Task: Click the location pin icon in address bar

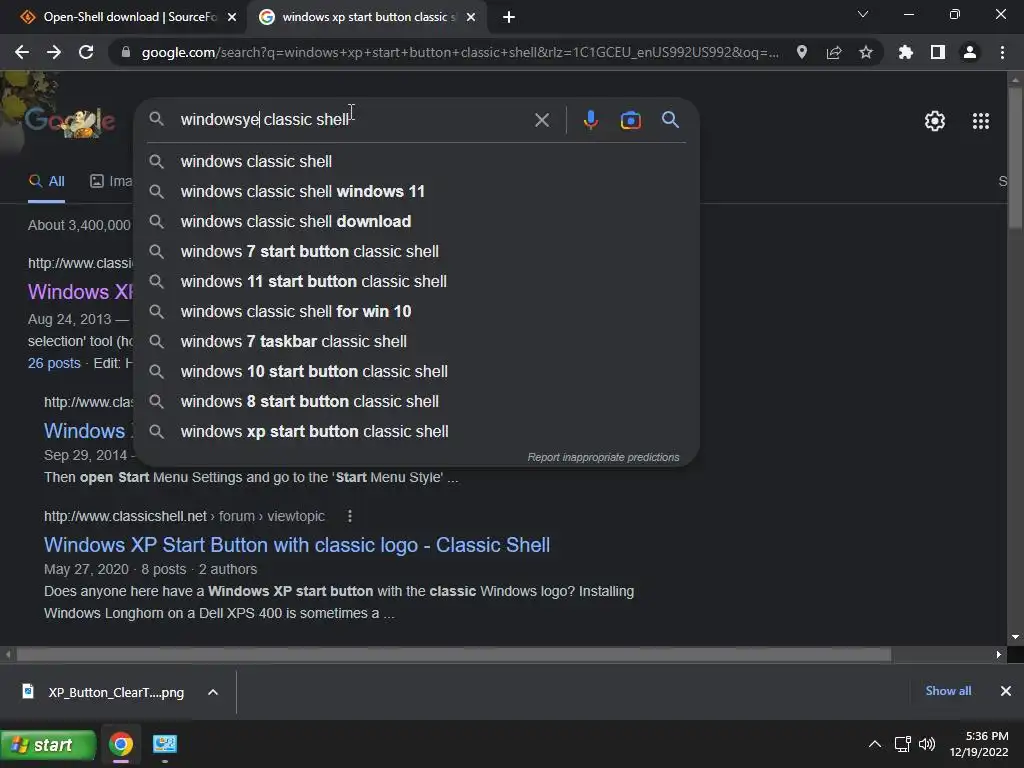Action: point(801,52)
